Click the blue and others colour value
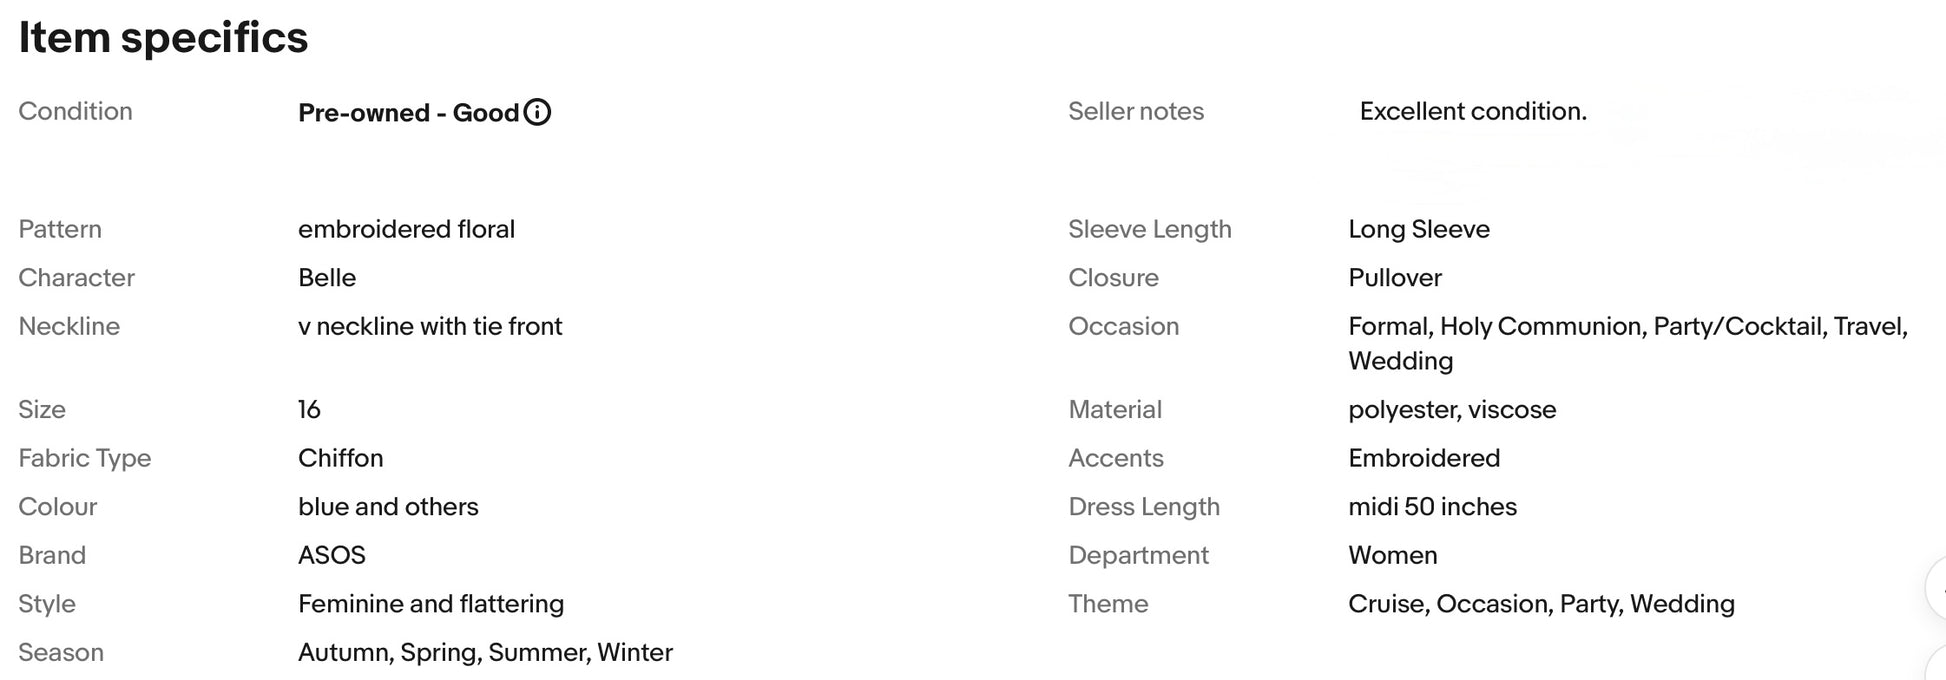 (x=388, y=507)
